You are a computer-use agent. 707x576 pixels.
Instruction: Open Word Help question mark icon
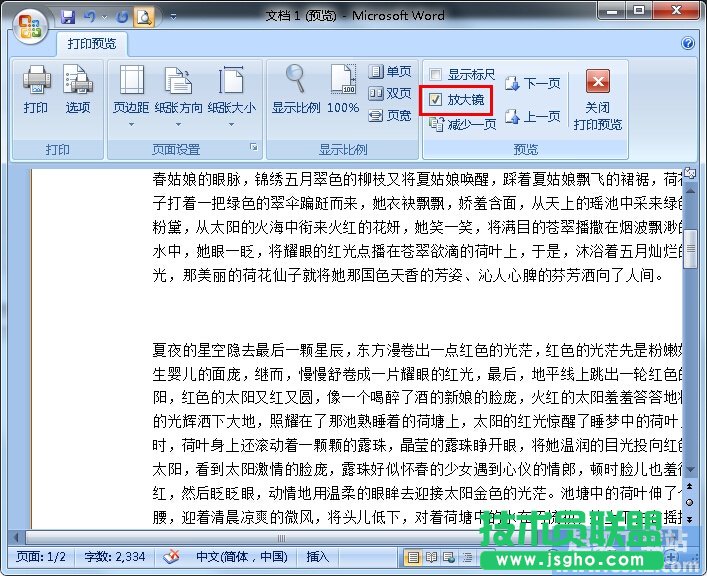point(688,44)
